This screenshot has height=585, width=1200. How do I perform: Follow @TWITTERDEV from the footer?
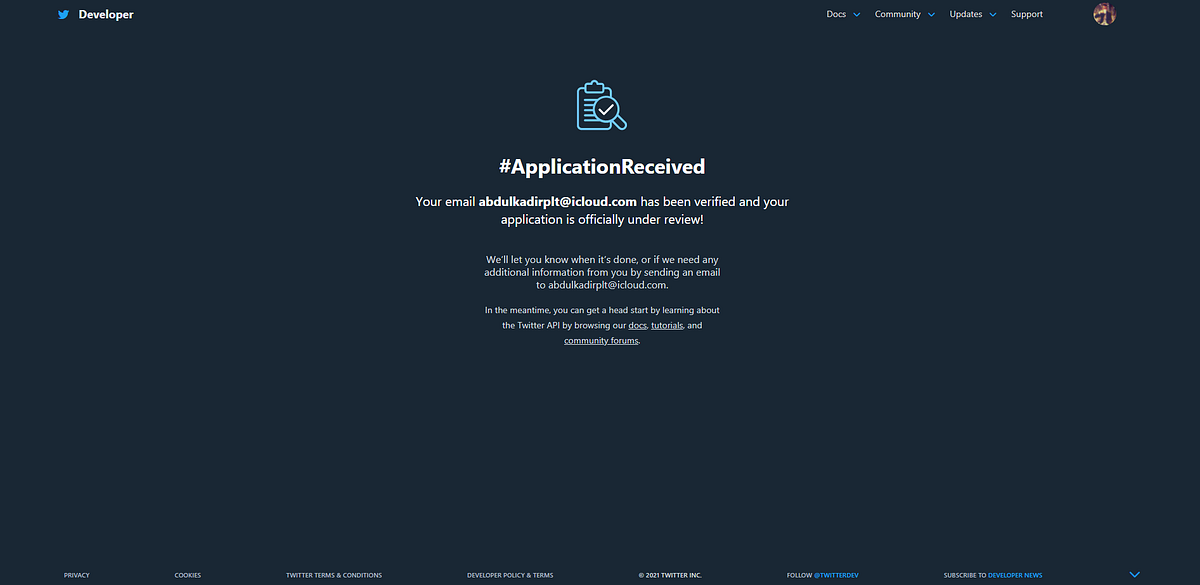tap(838, 575)
